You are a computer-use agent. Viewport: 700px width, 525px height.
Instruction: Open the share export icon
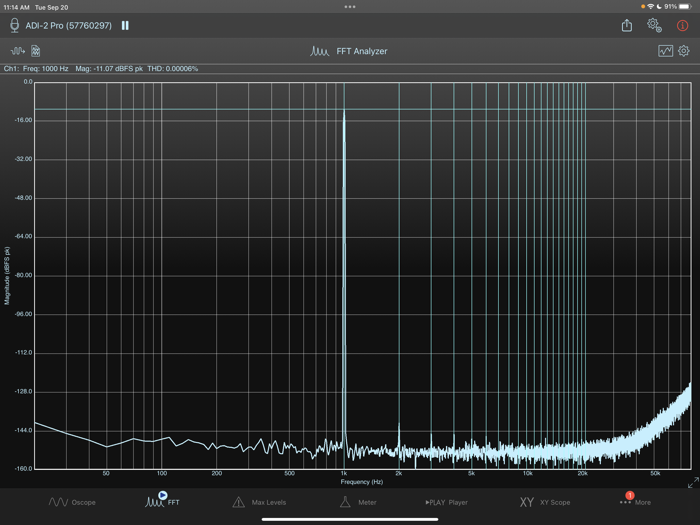pos(627,25)
